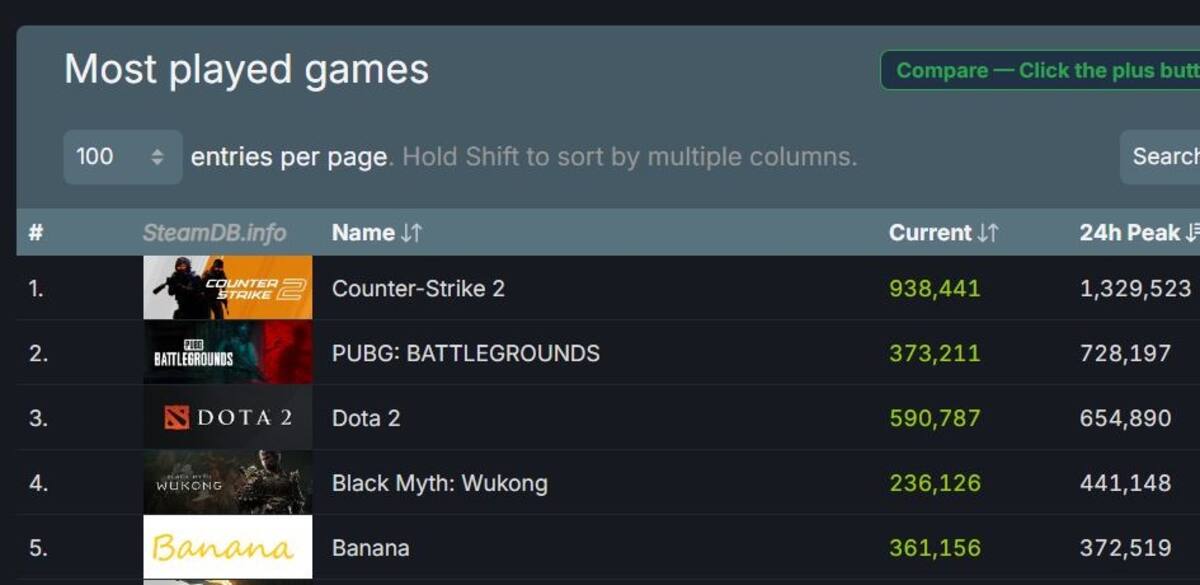Viewport: 1200px width, 585px height.
Task: Click the Hold Shift to sort hint text
Action: click(x=630, y=157)
